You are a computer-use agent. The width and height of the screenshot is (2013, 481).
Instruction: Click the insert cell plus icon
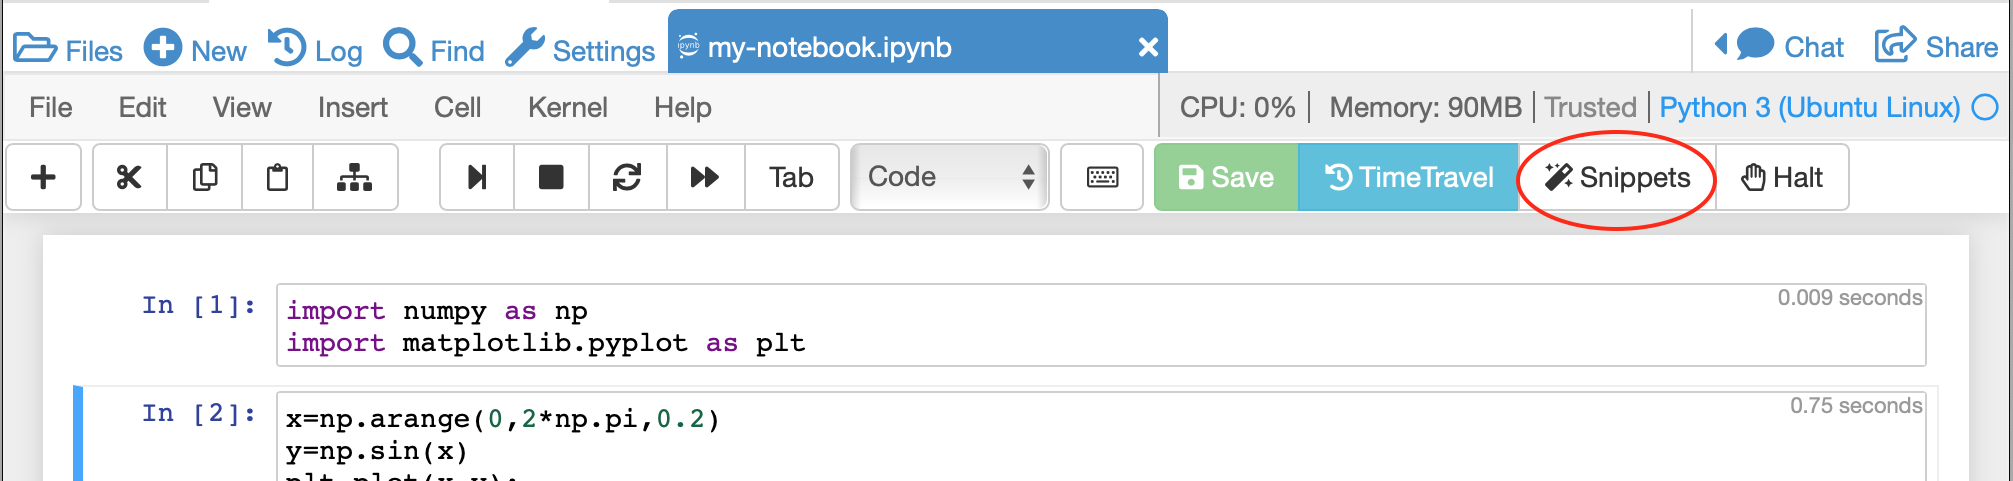43,178
